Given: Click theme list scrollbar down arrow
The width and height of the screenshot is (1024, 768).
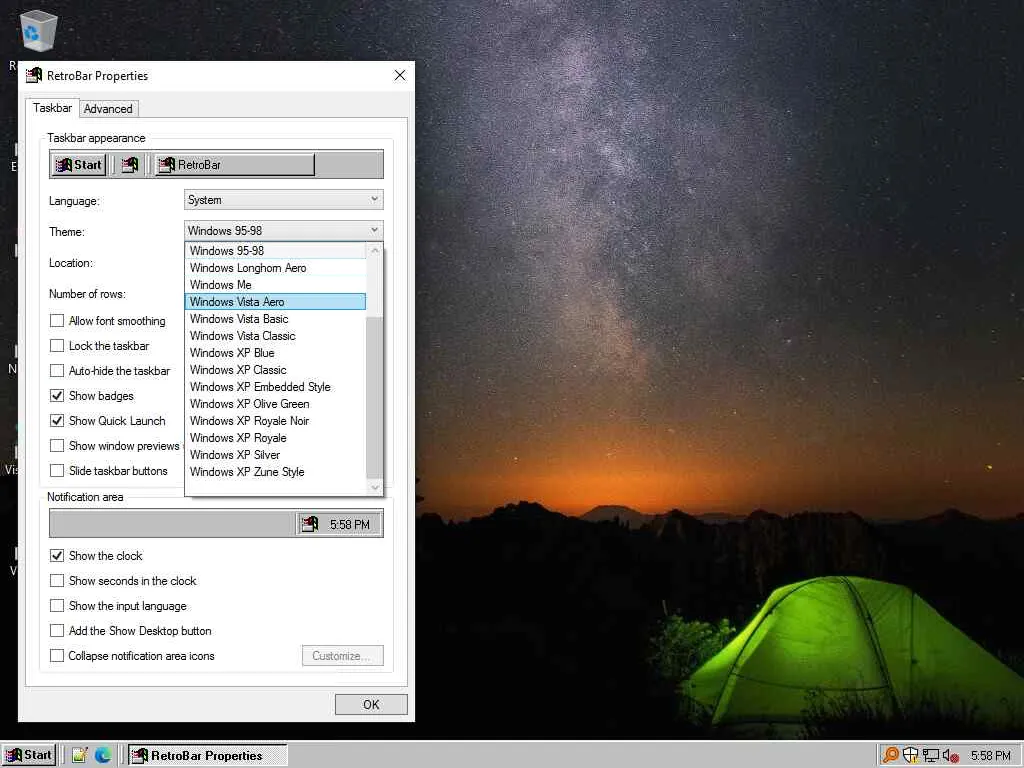Looking at the screenshot, I should [x=375, y=487].
